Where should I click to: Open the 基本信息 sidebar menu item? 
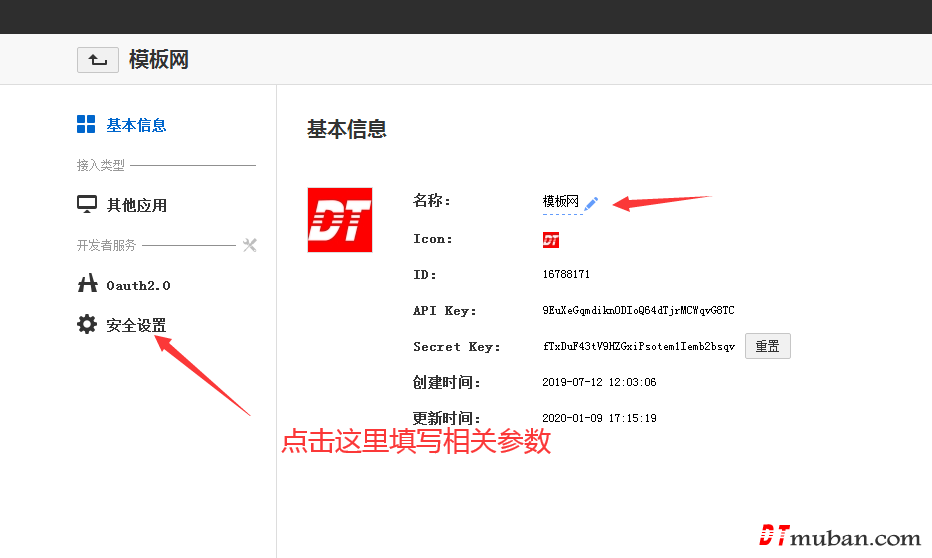[136, 125]
